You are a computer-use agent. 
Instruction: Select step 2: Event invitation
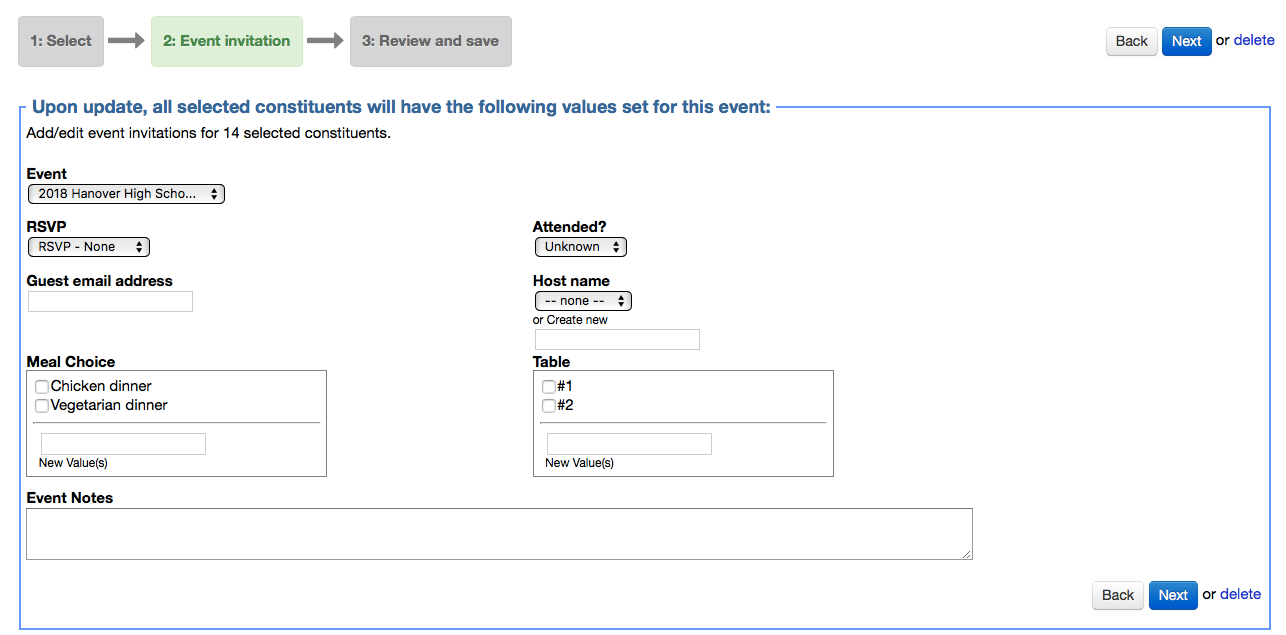[227, 41]
